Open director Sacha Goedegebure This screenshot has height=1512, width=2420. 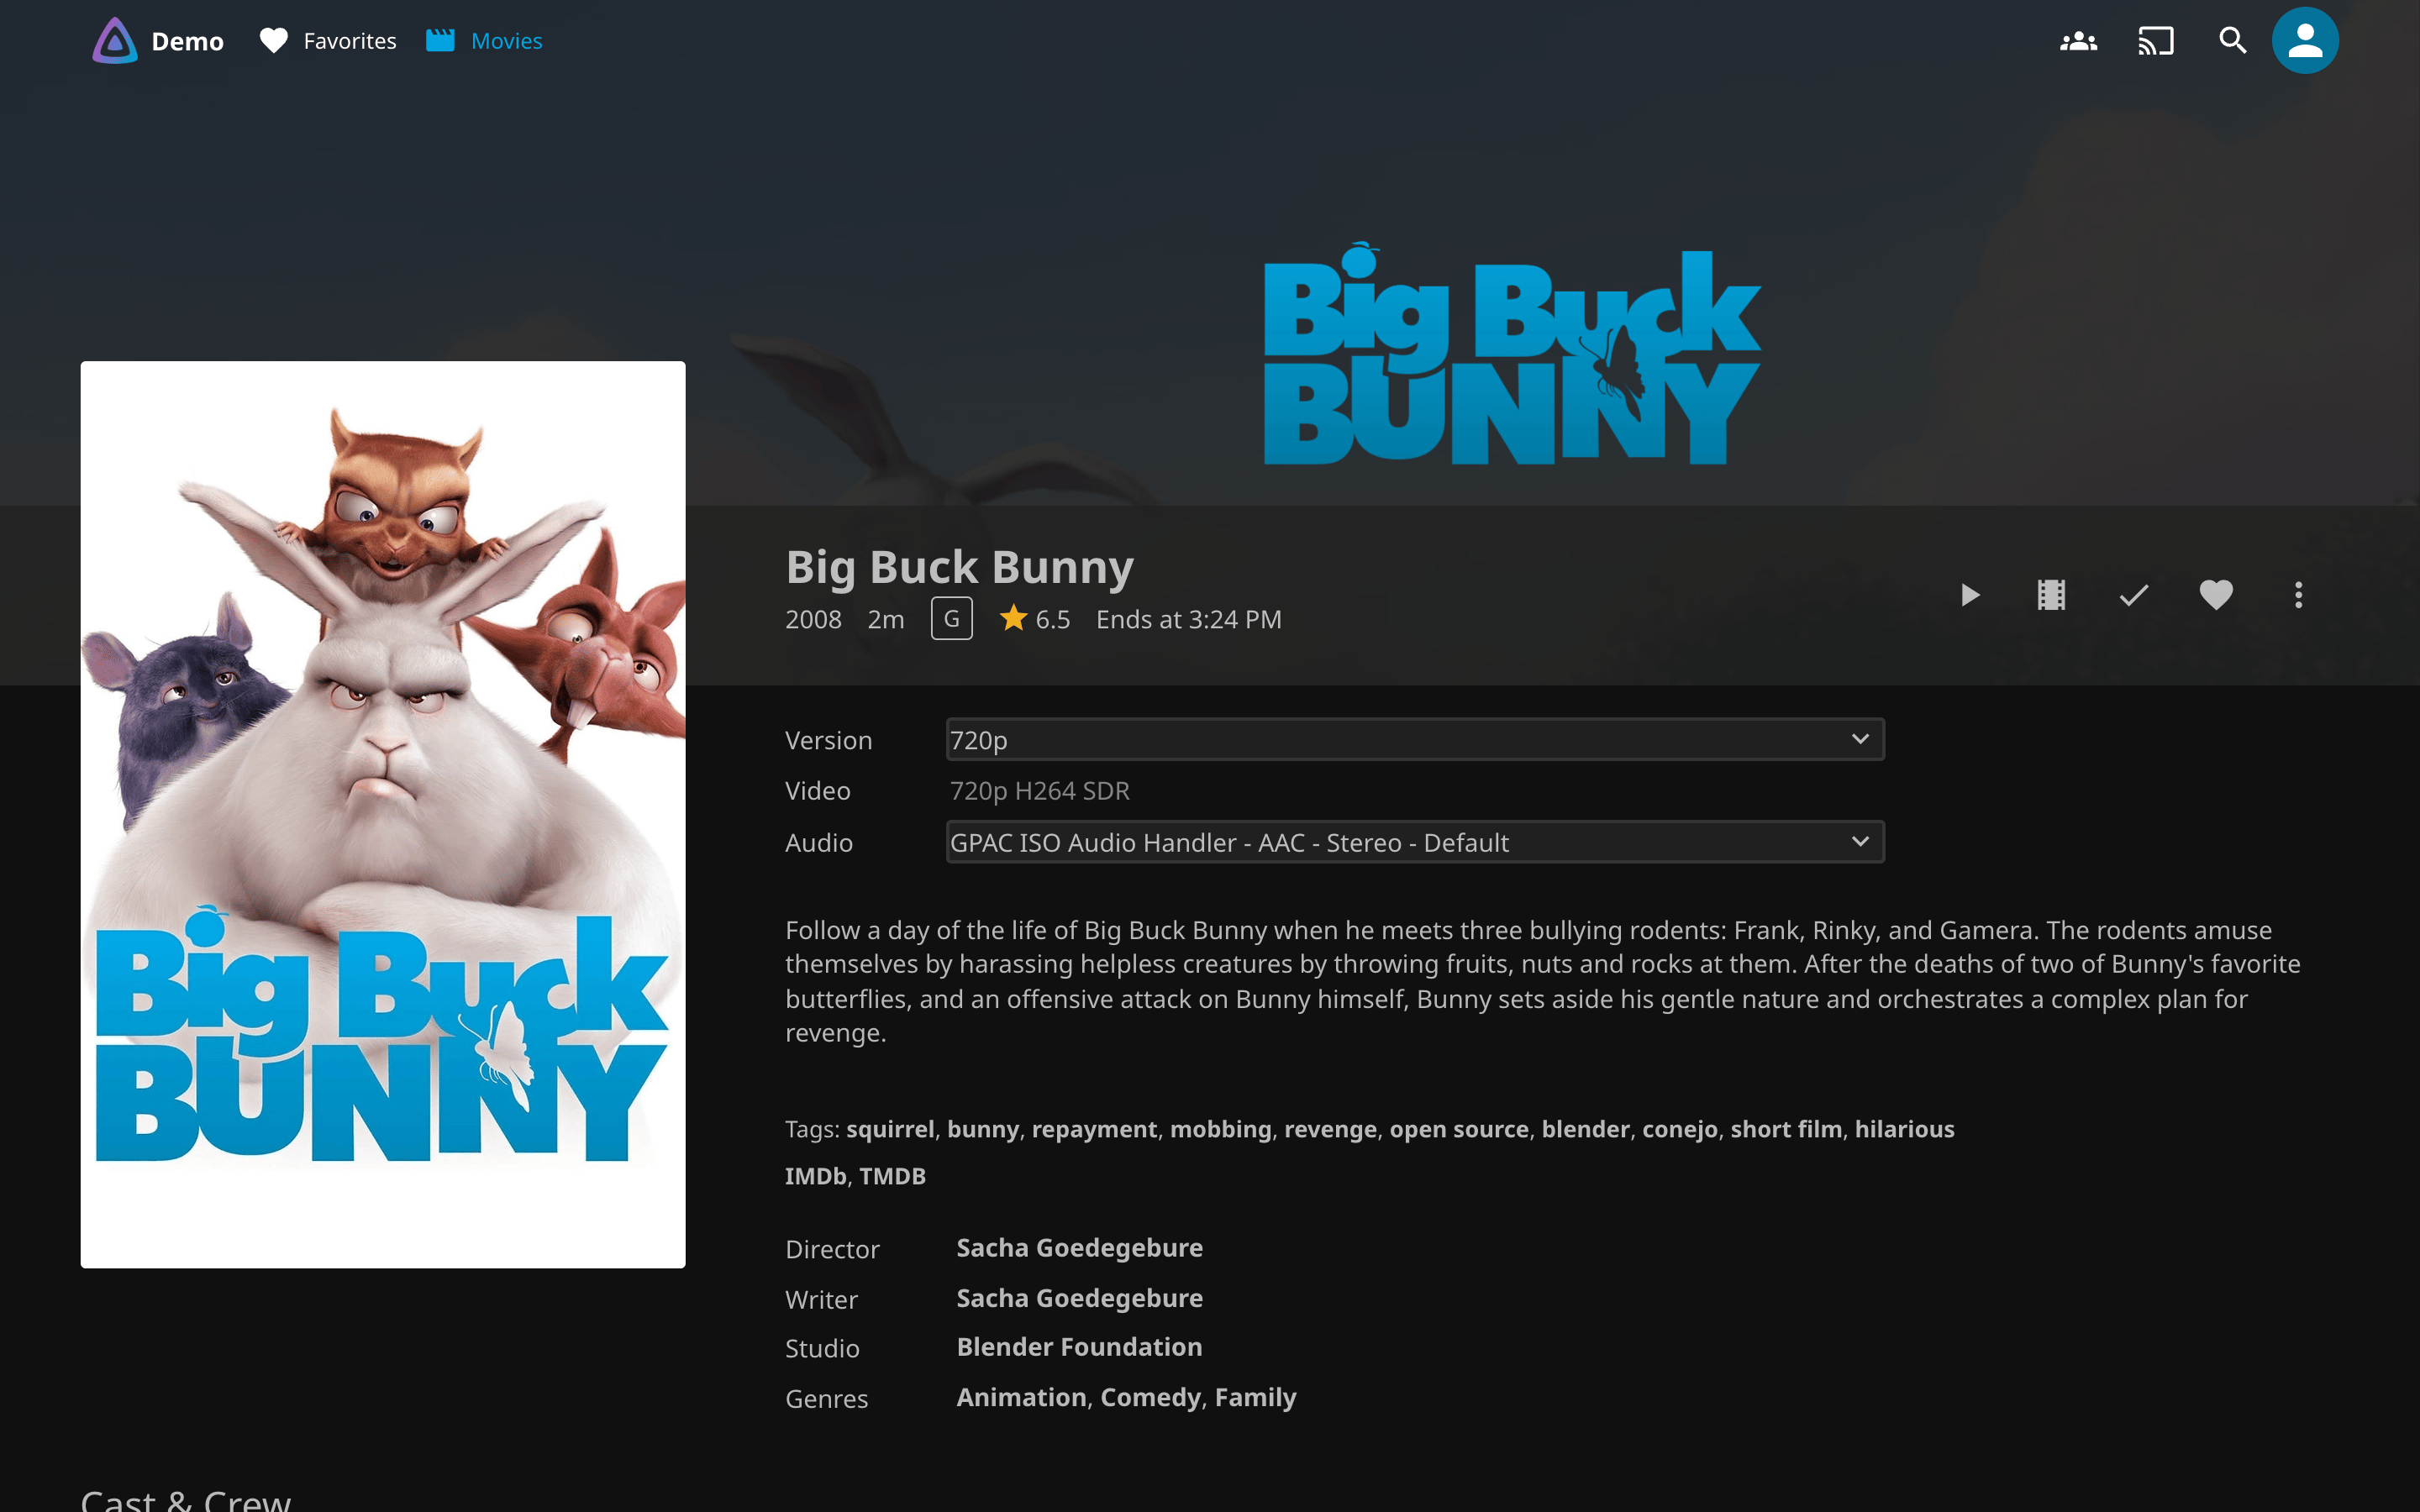pyautogui.click(x=1079, y=1248)
